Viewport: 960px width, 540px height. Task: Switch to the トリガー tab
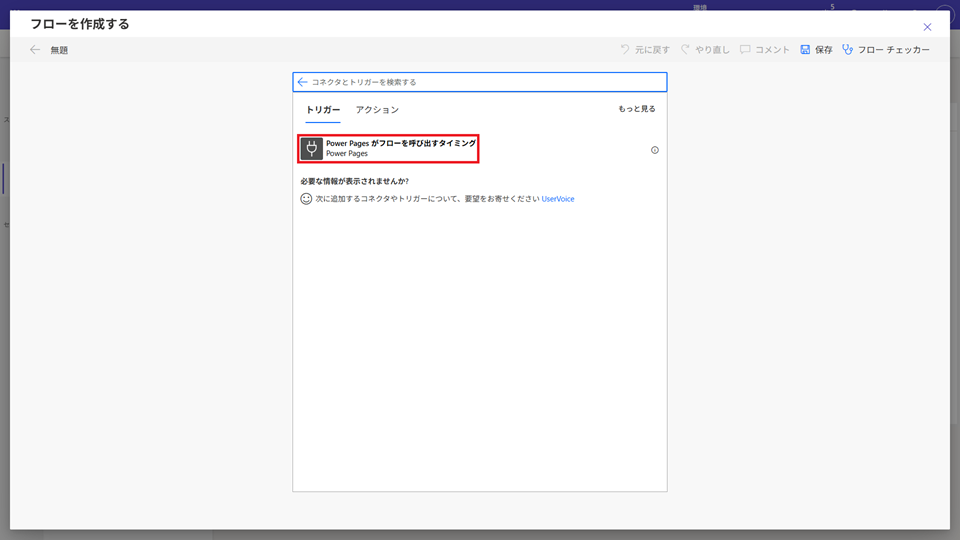[323, 110]
